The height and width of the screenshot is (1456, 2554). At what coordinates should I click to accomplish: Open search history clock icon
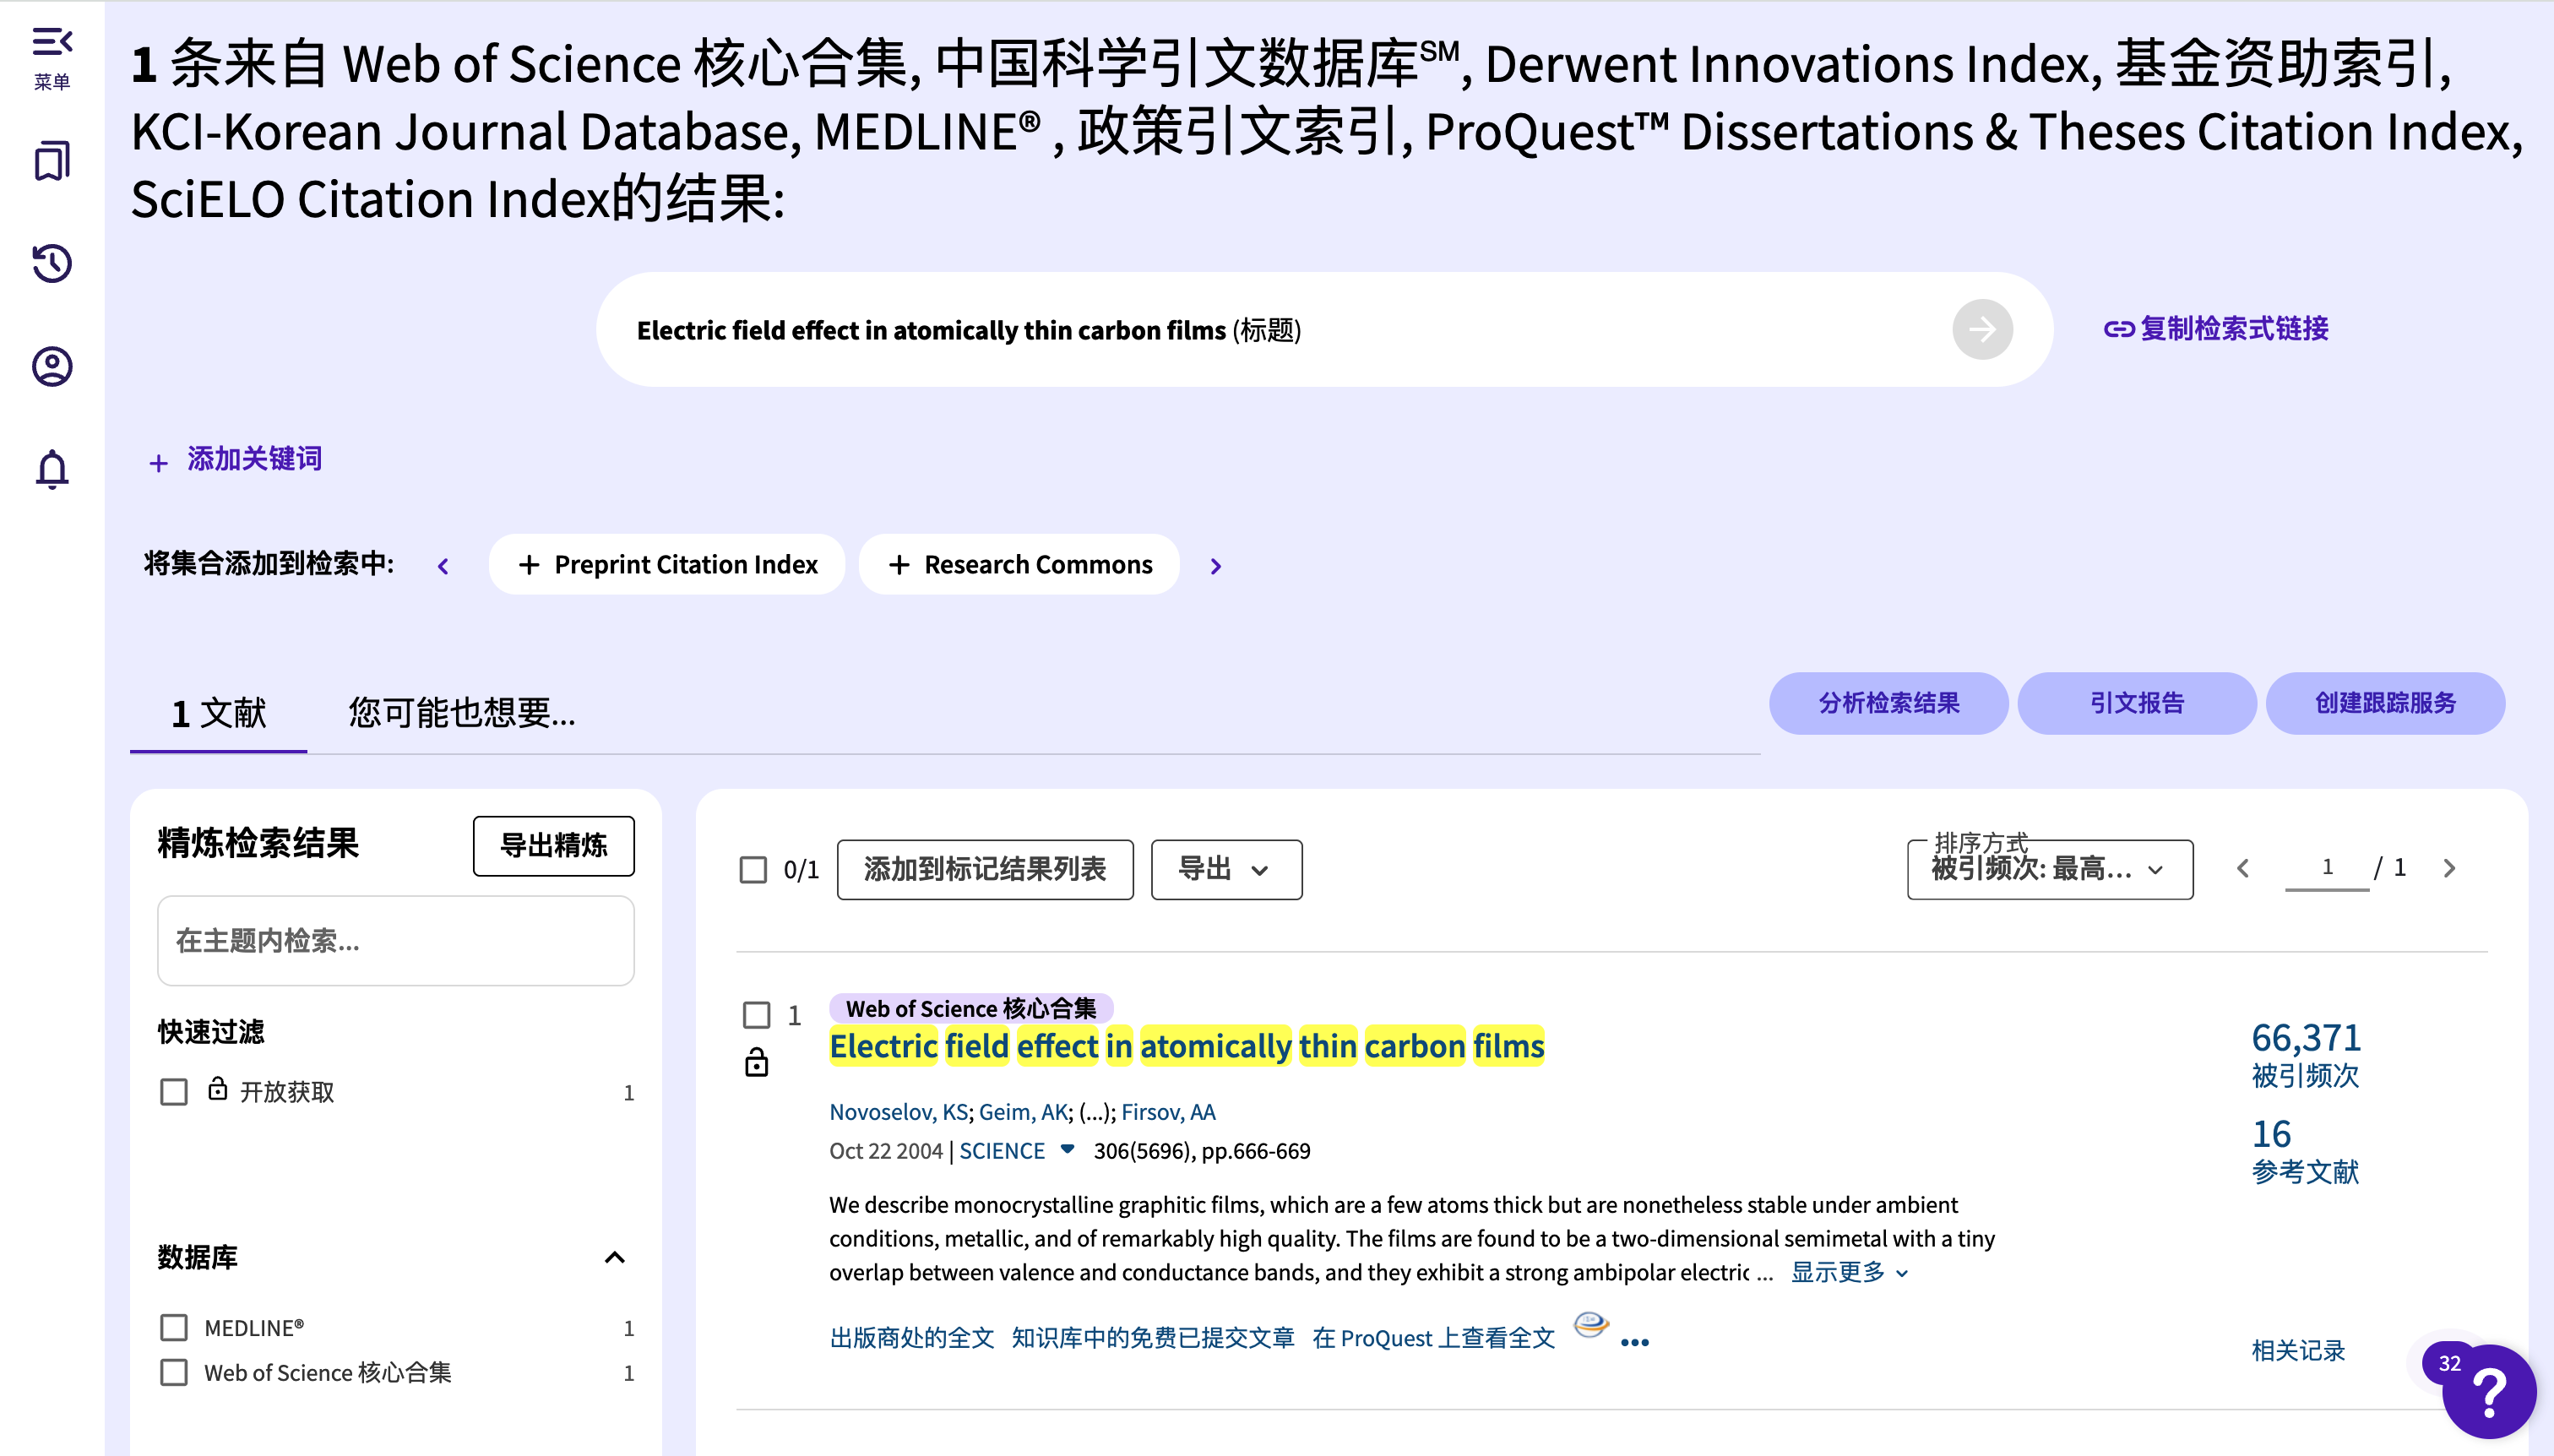(52, 264)
